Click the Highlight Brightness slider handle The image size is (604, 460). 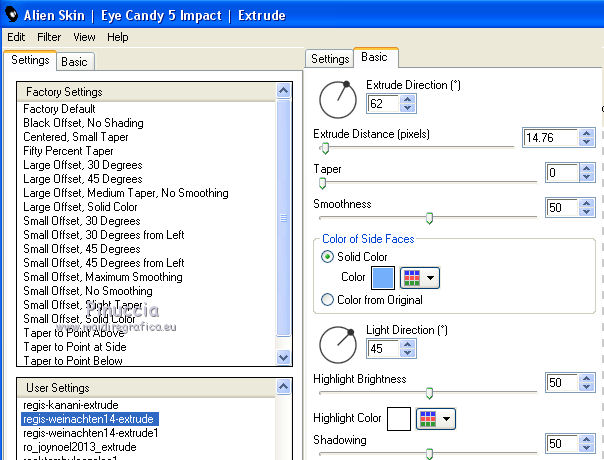pos(429,393)
